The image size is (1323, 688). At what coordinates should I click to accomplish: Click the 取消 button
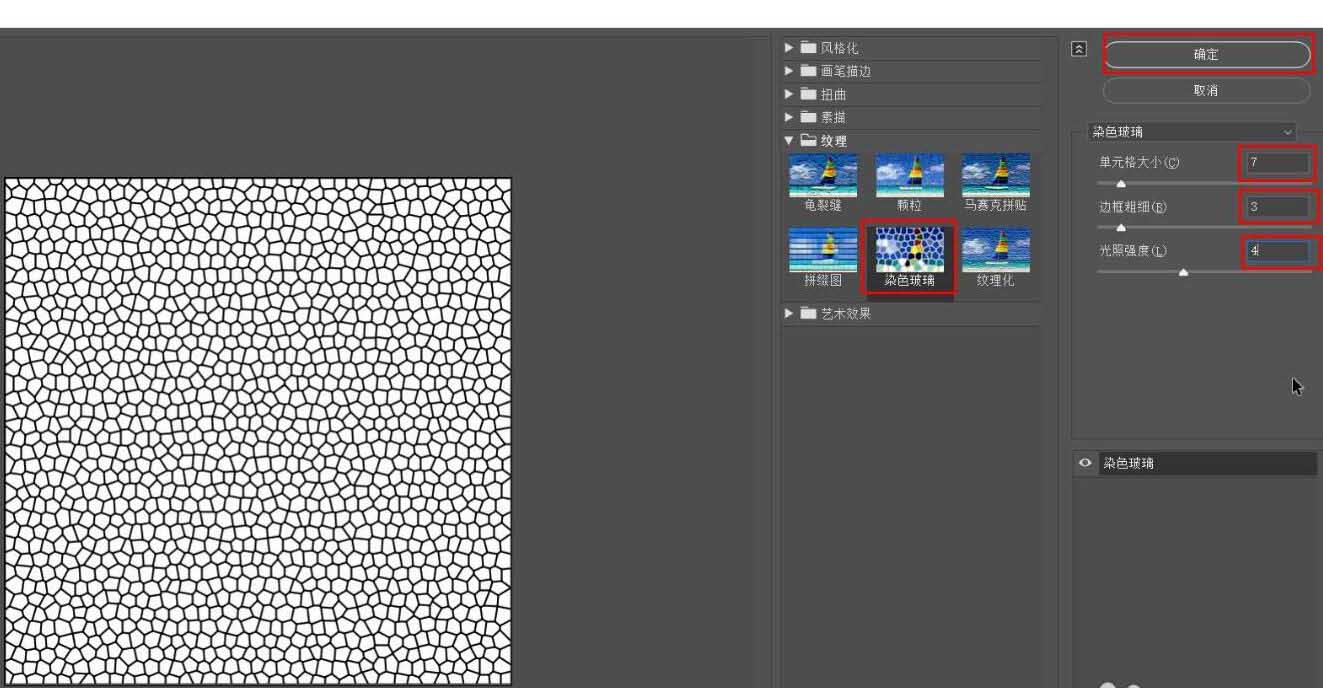point(1206,90)
